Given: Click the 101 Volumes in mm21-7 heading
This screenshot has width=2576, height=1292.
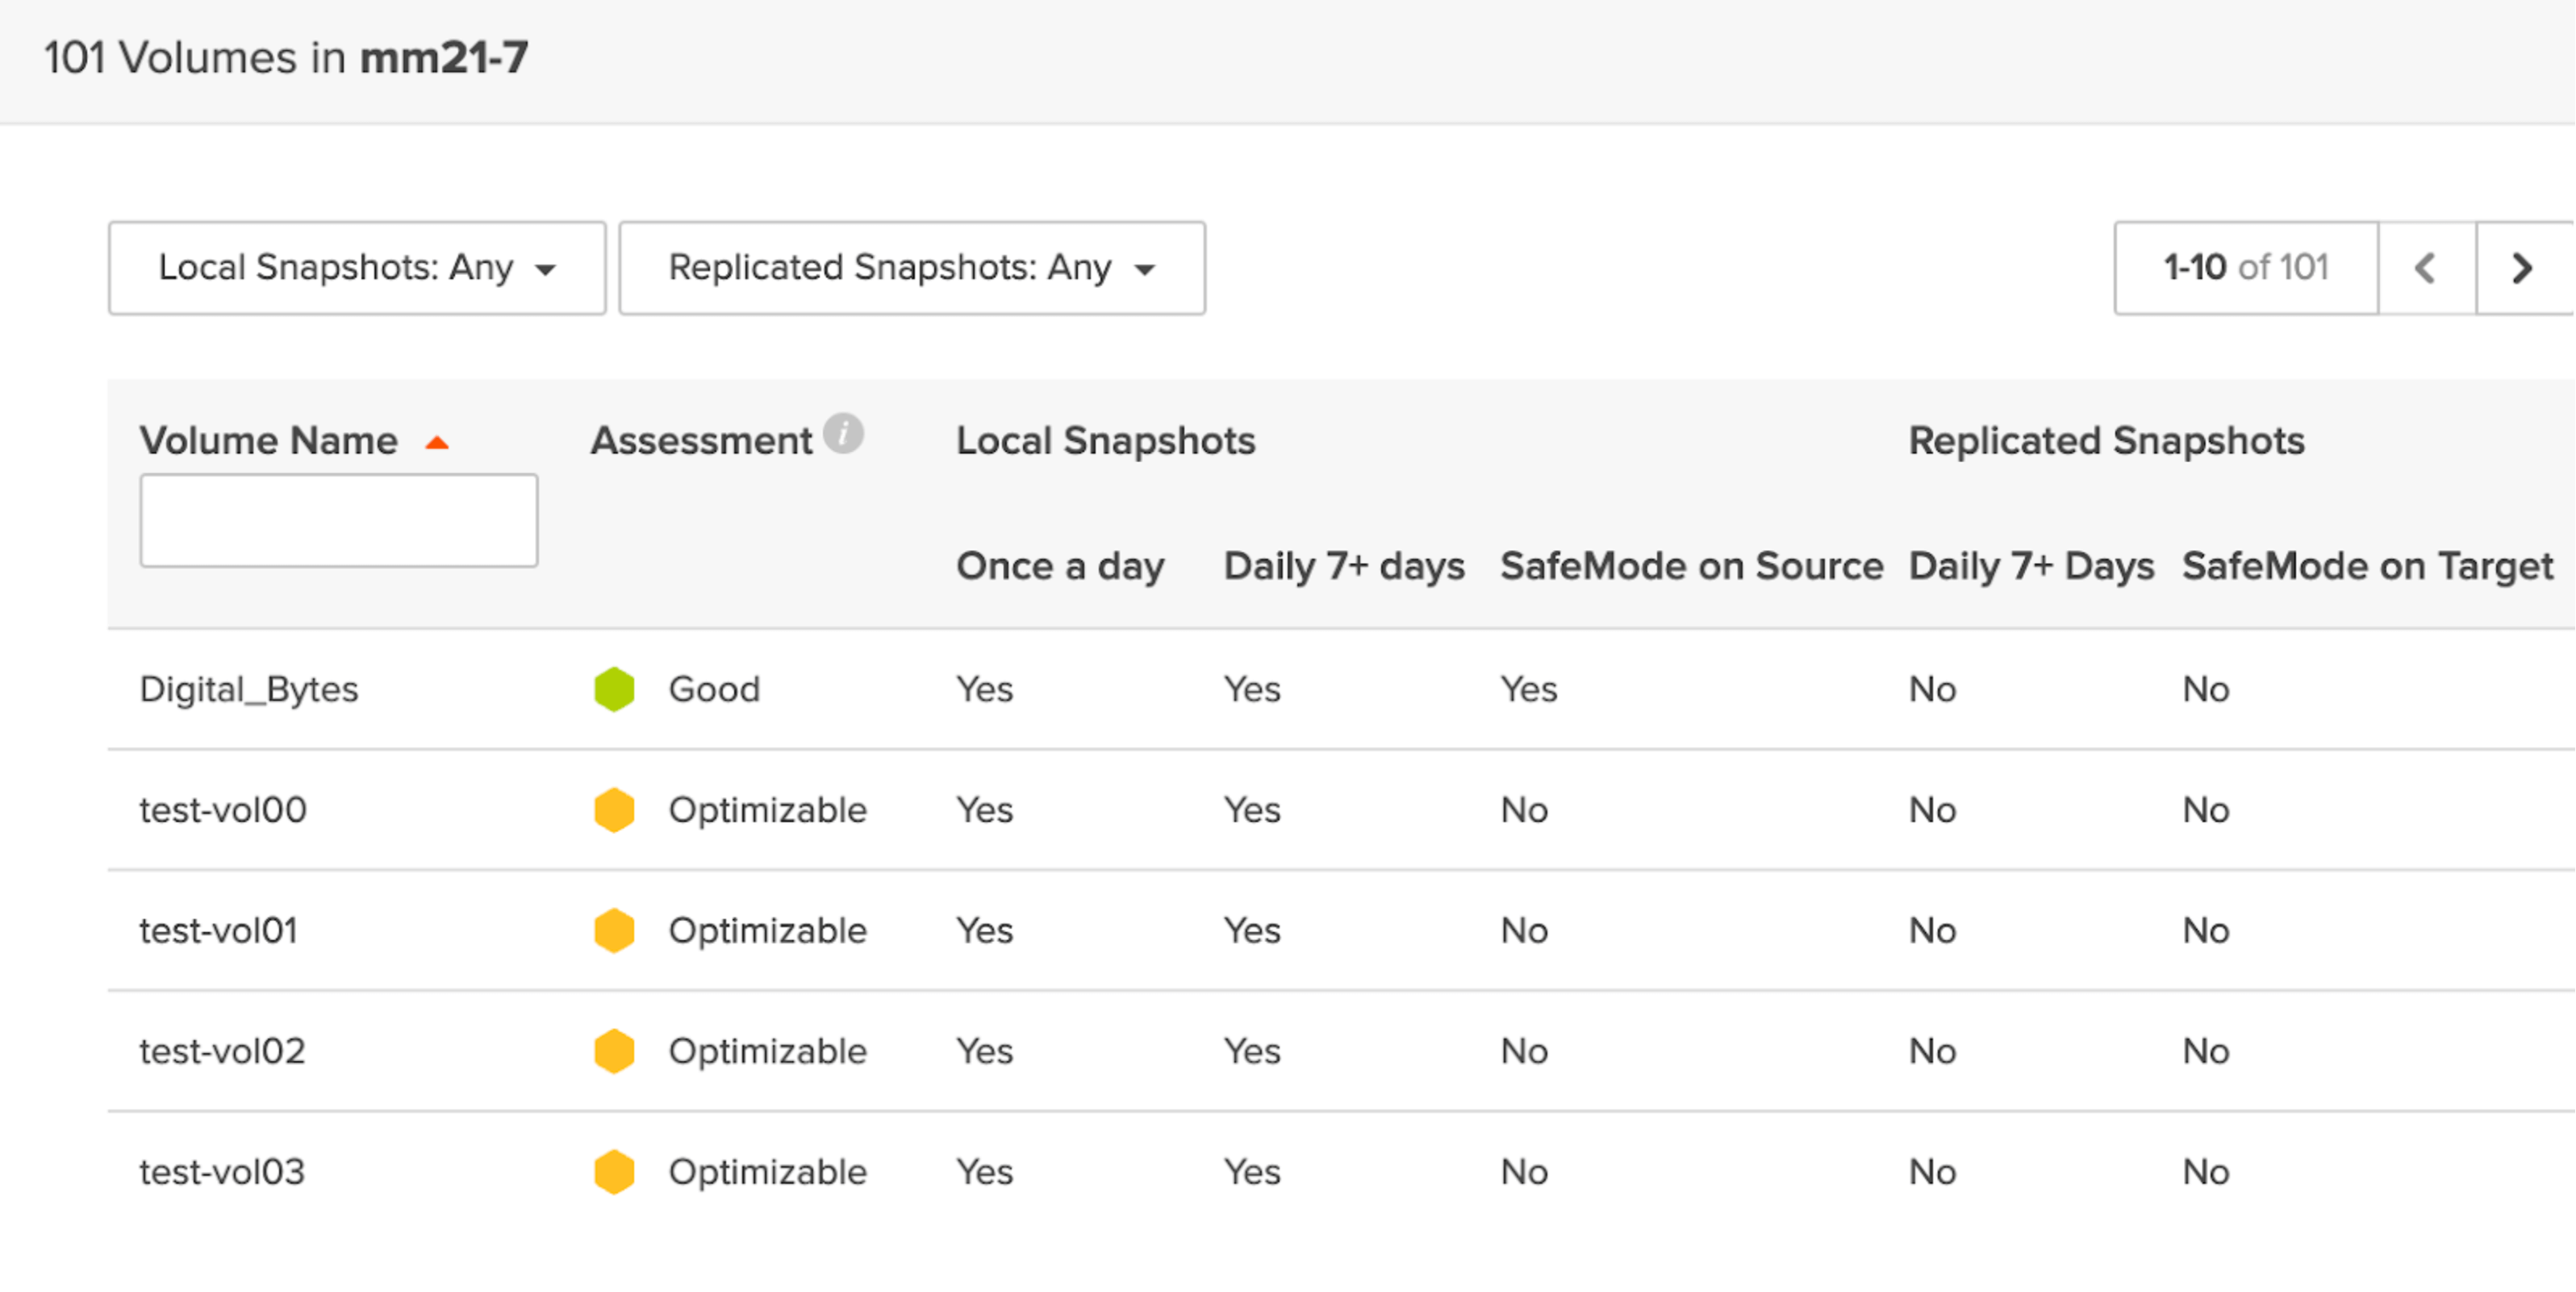Looking at the screenshot, I should (286, 58).
